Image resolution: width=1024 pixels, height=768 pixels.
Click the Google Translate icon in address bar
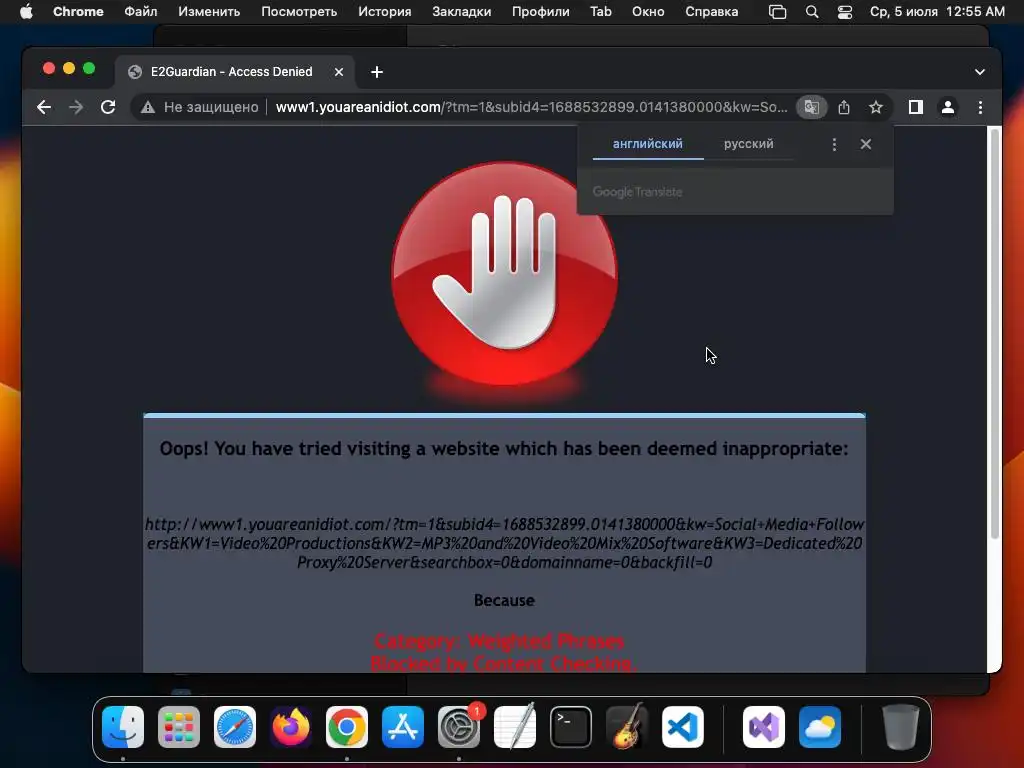click(x=811, y=107)
